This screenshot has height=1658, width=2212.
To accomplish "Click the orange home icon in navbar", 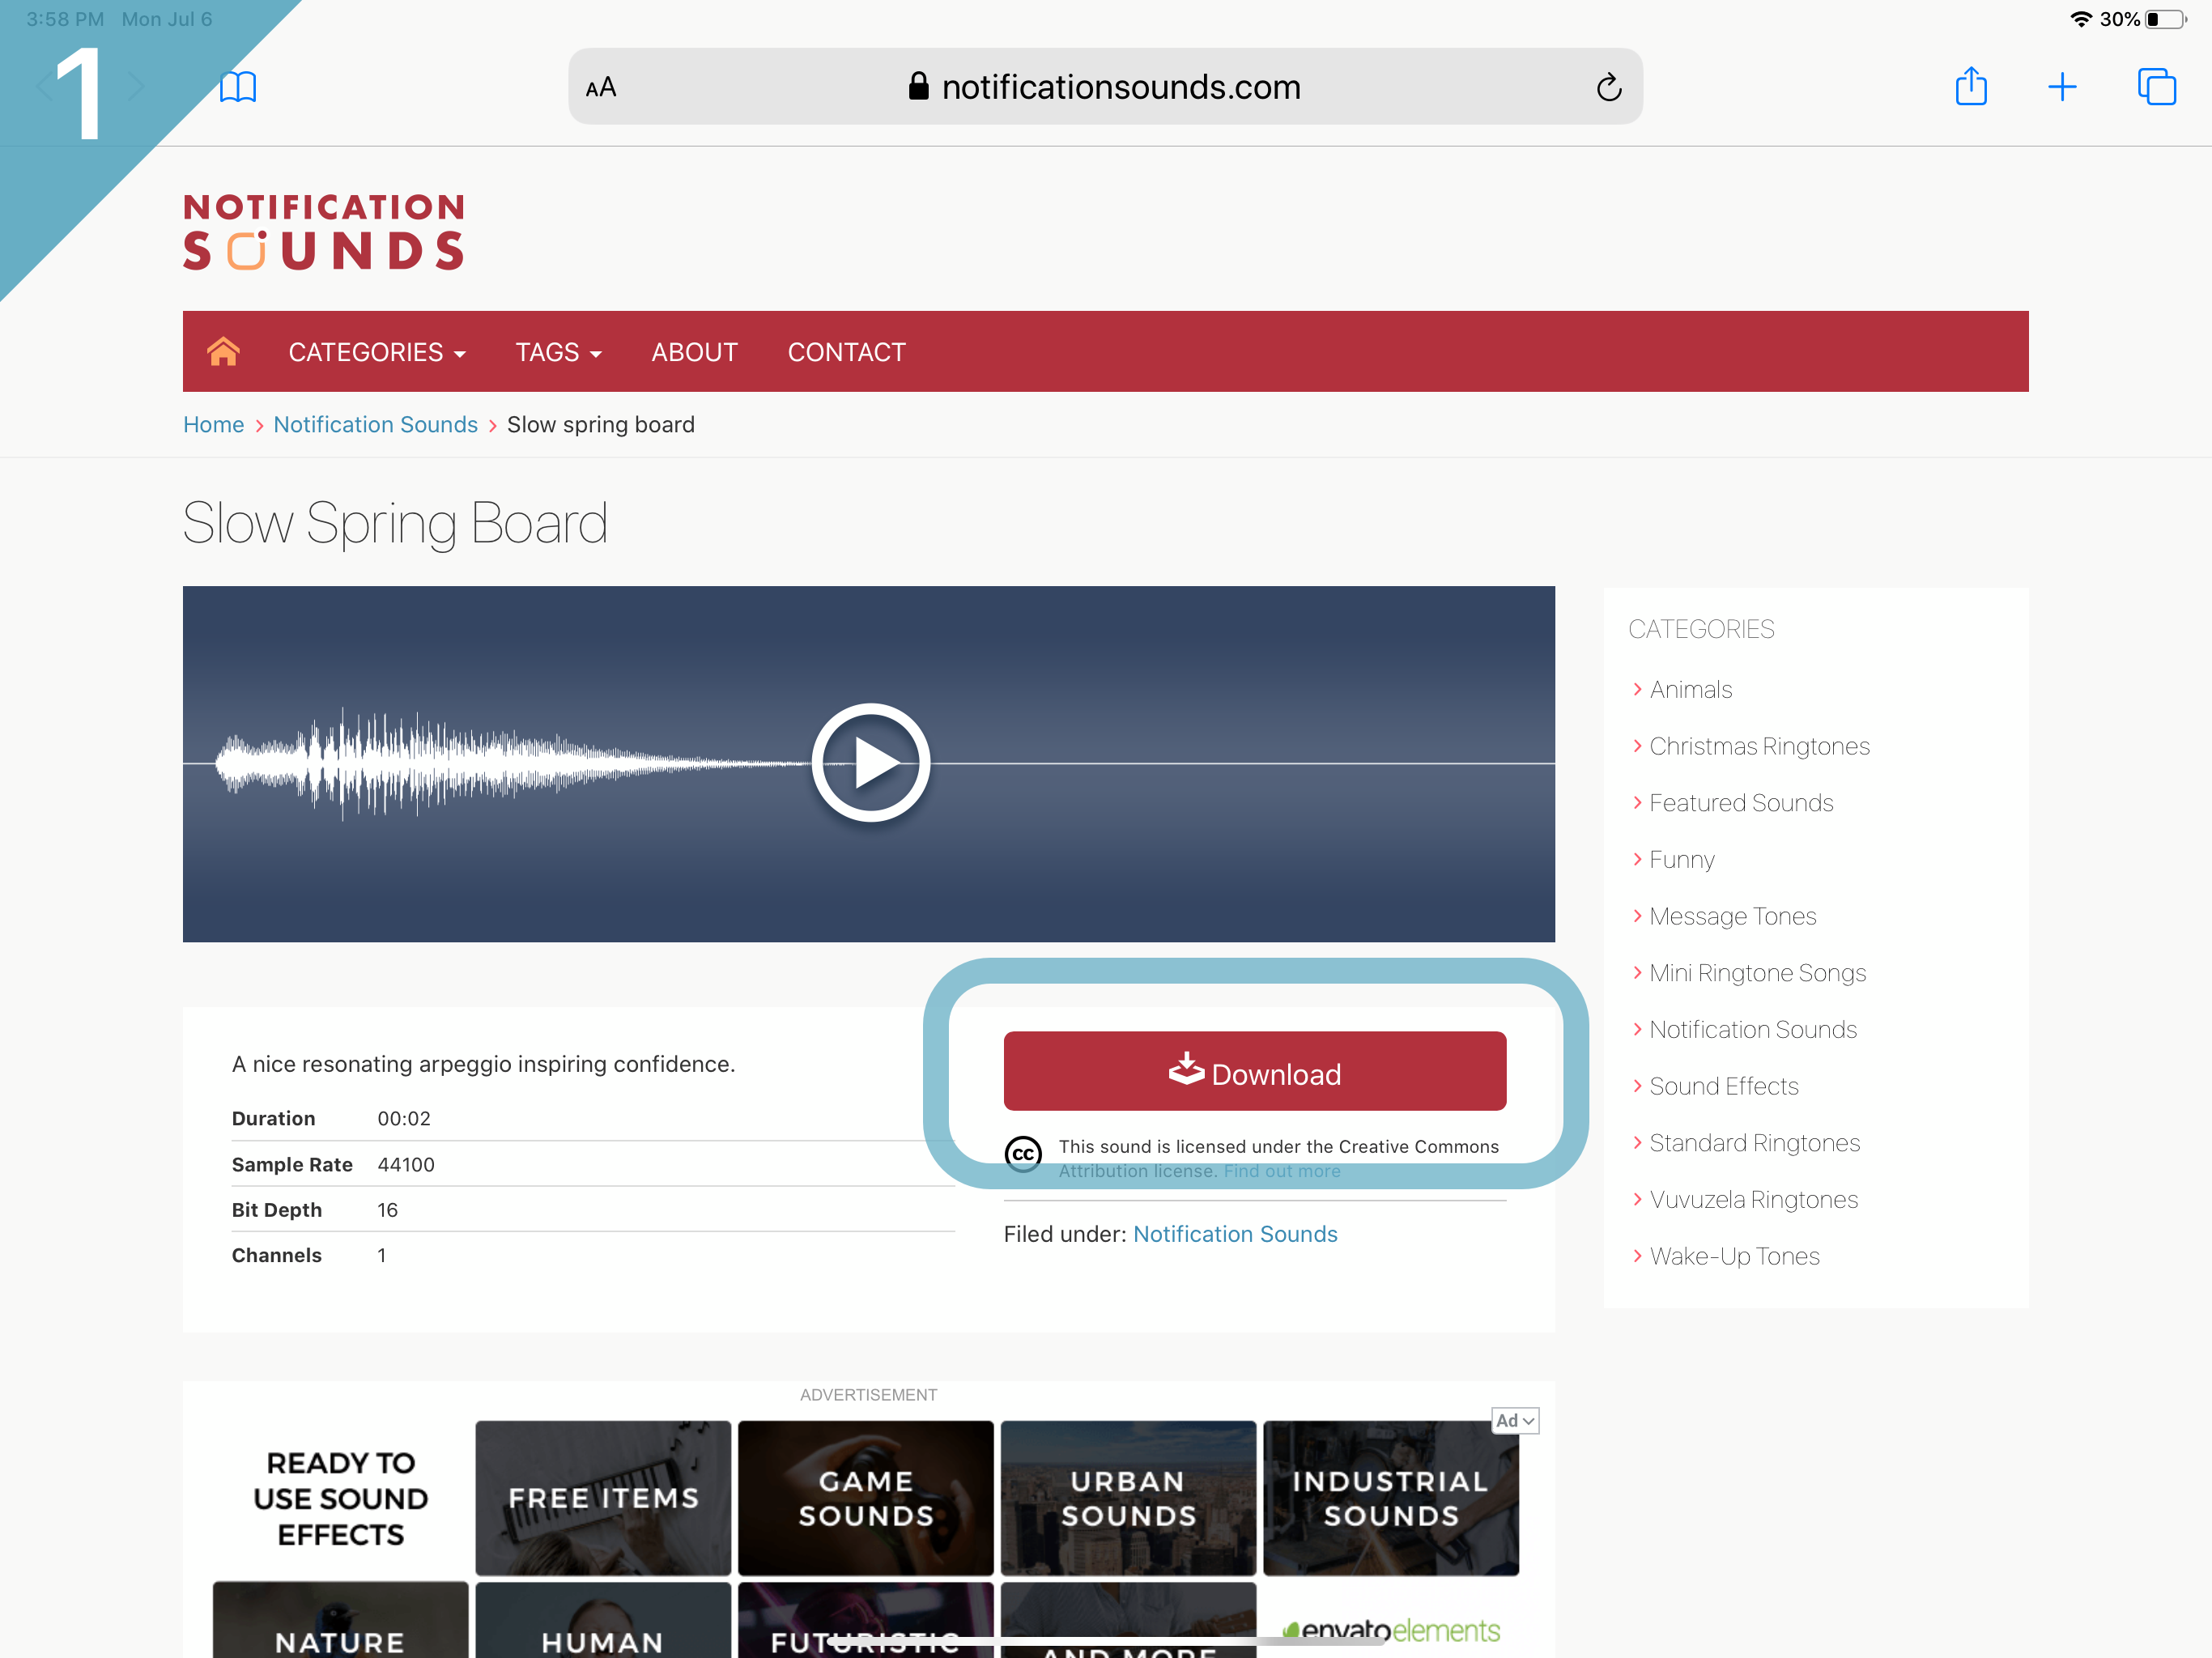I will click(223, 352).
